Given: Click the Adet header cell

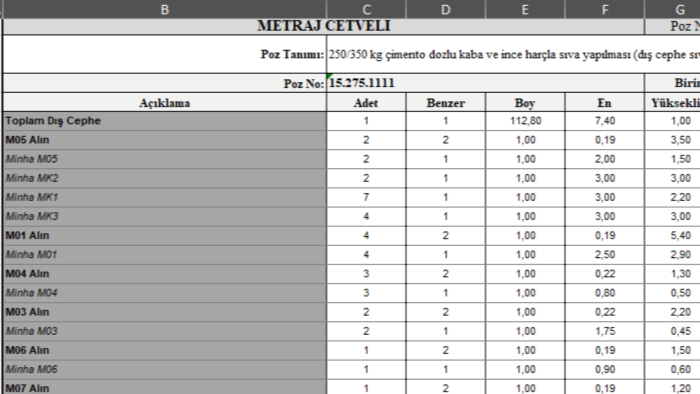Looking at the screenshot, I should [367, 103].
